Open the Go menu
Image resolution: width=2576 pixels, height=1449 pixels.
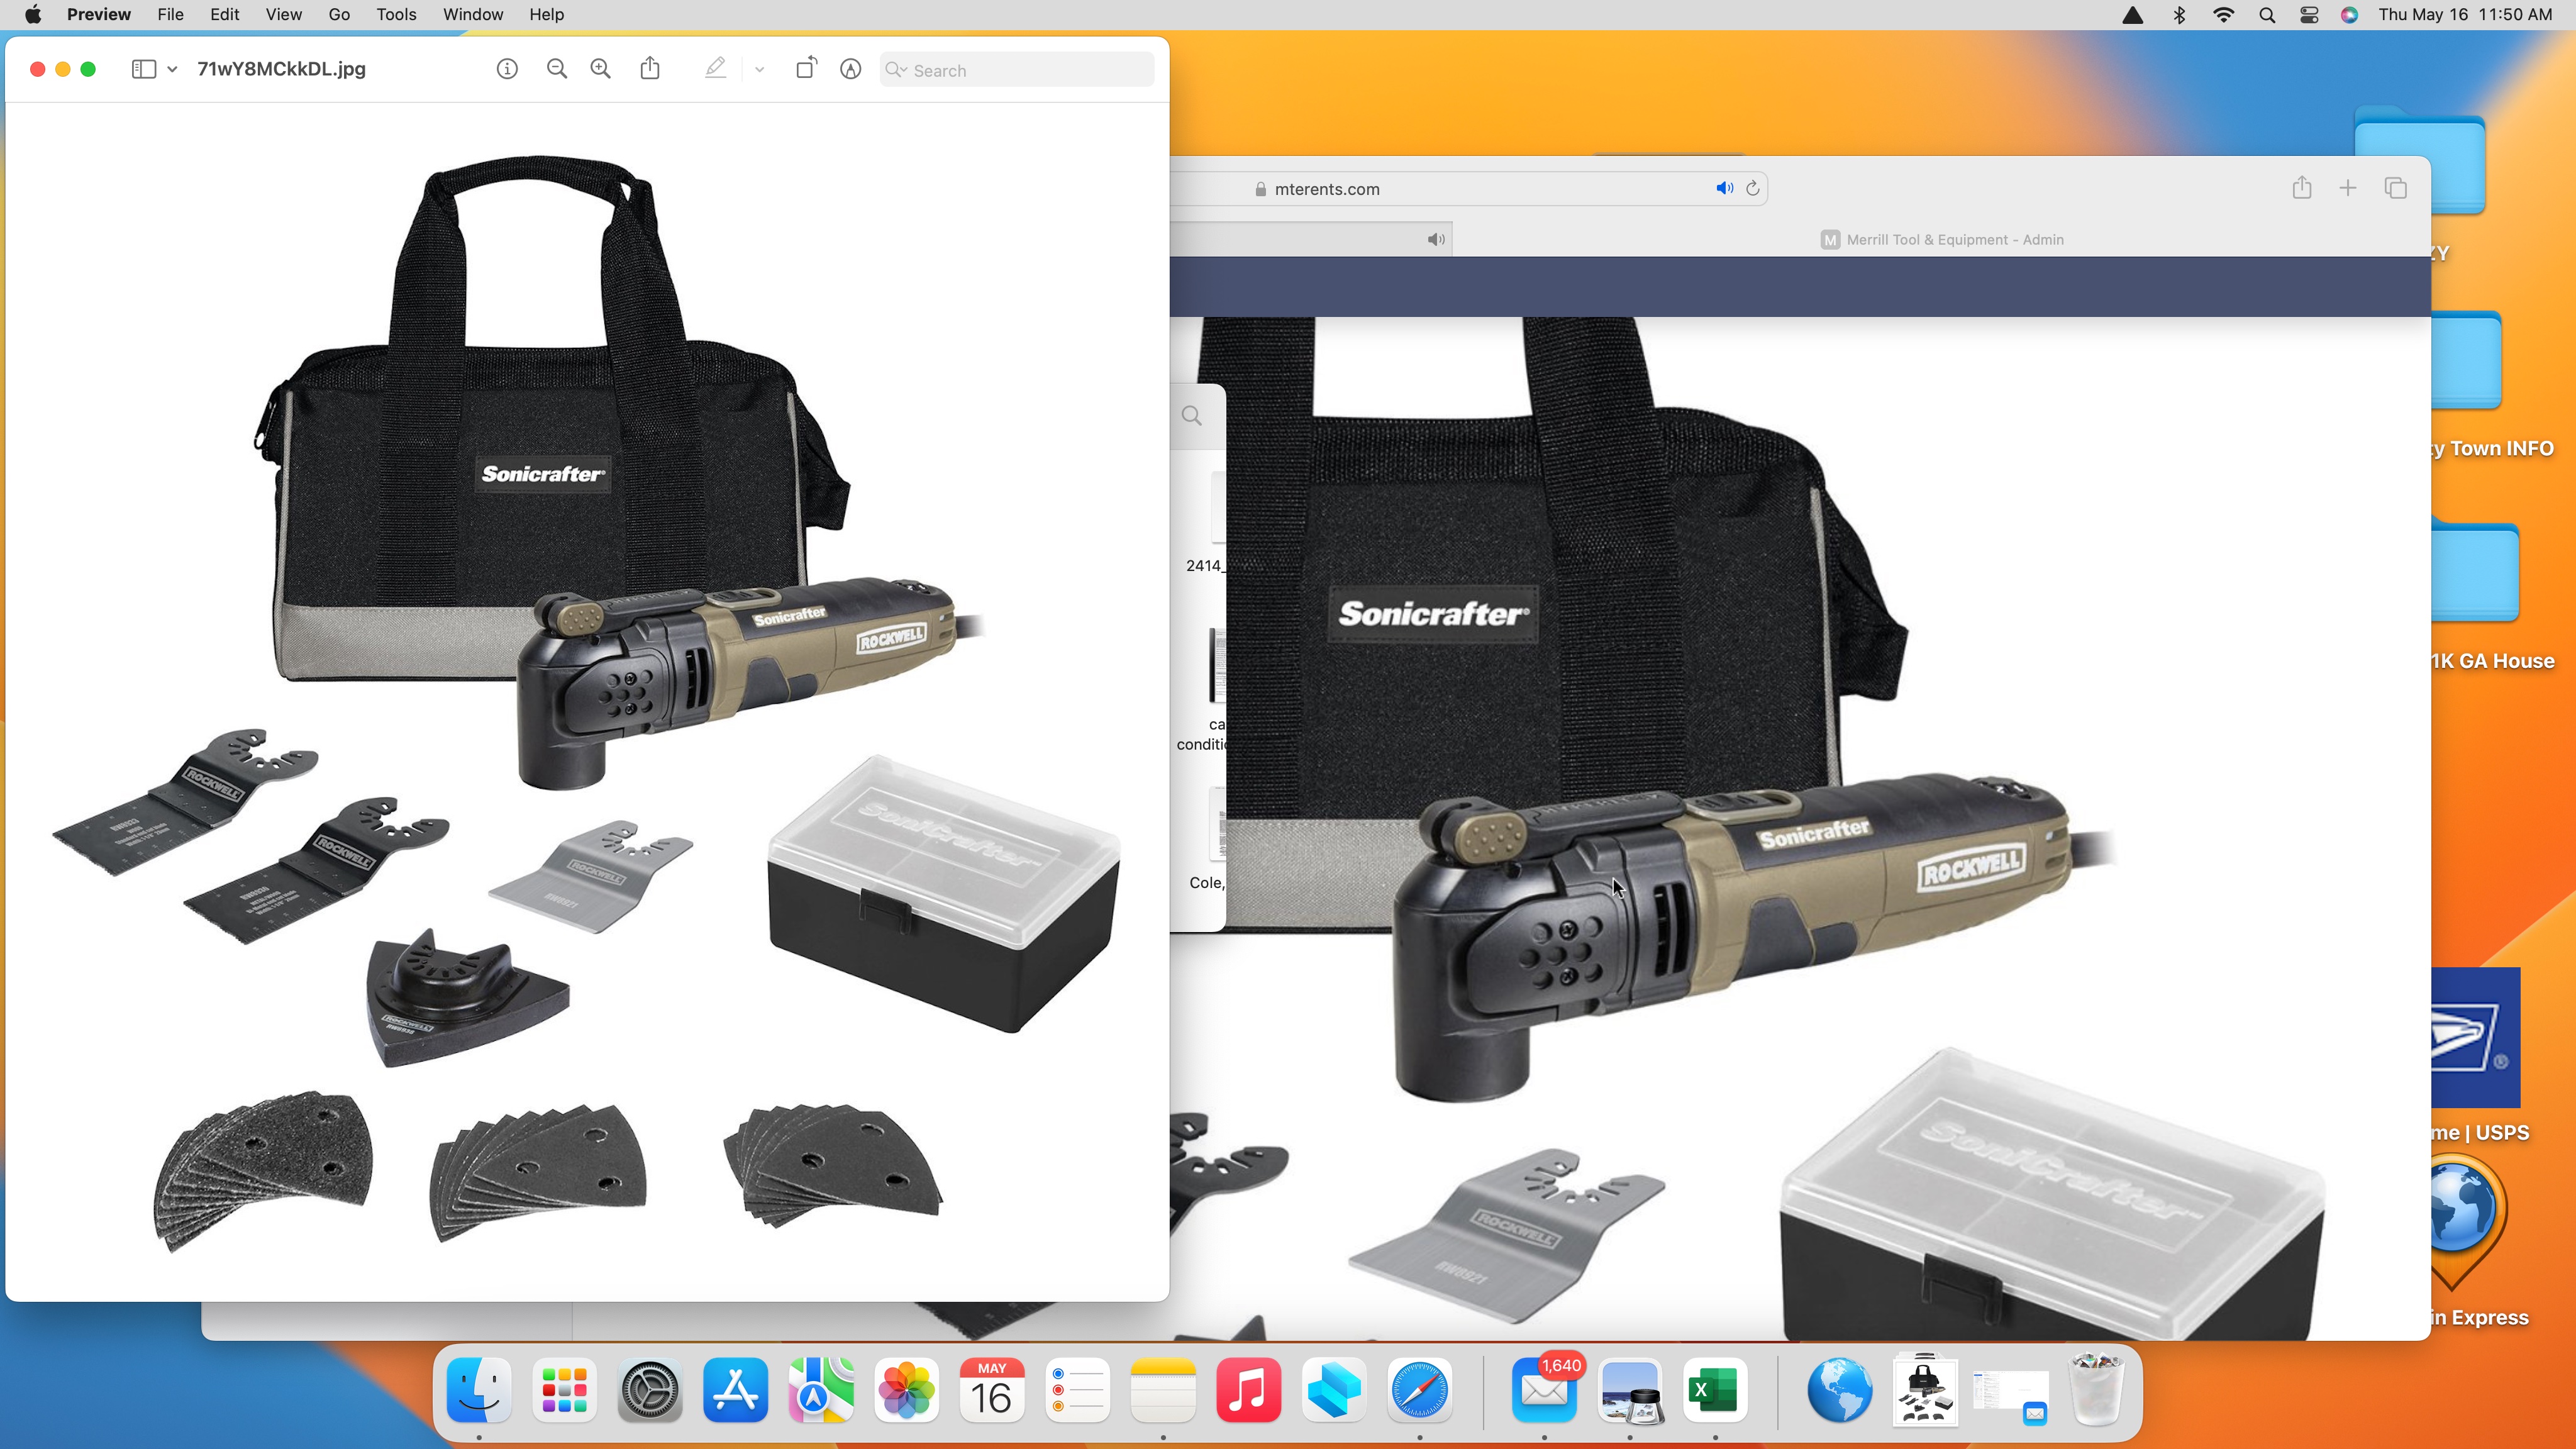coord(339,15)
